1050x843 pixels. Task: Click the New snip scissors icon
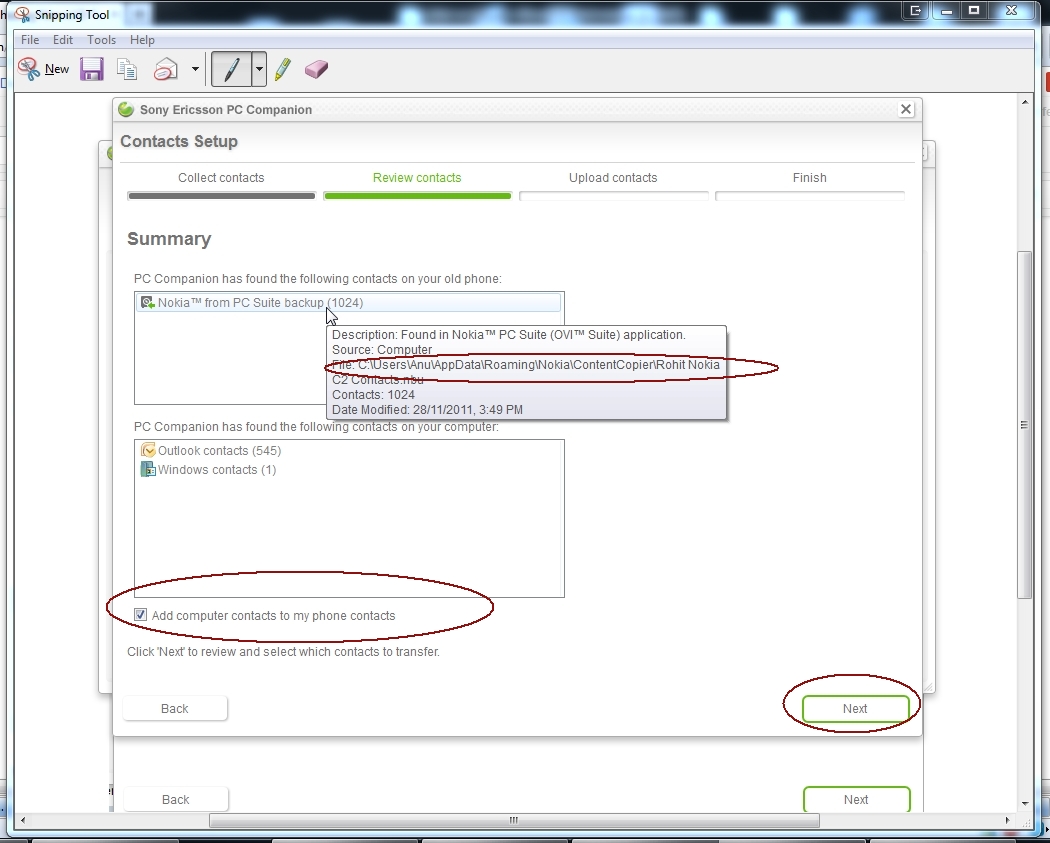click(29, 69)
